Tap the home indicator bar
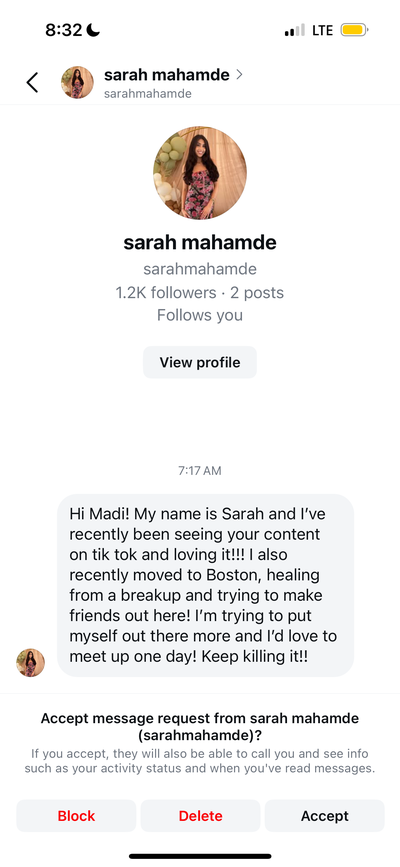 click(x=200, y=856)
